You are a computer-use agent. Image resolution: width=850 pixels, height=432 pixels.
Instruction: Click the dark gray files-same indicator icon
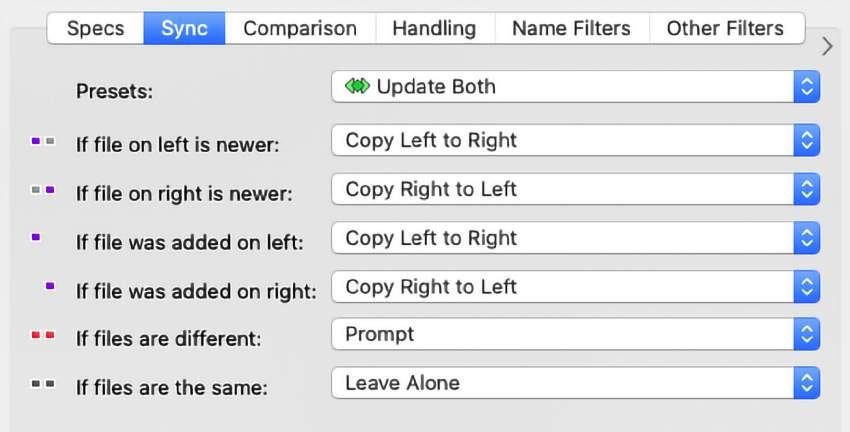tap(43, 383)
